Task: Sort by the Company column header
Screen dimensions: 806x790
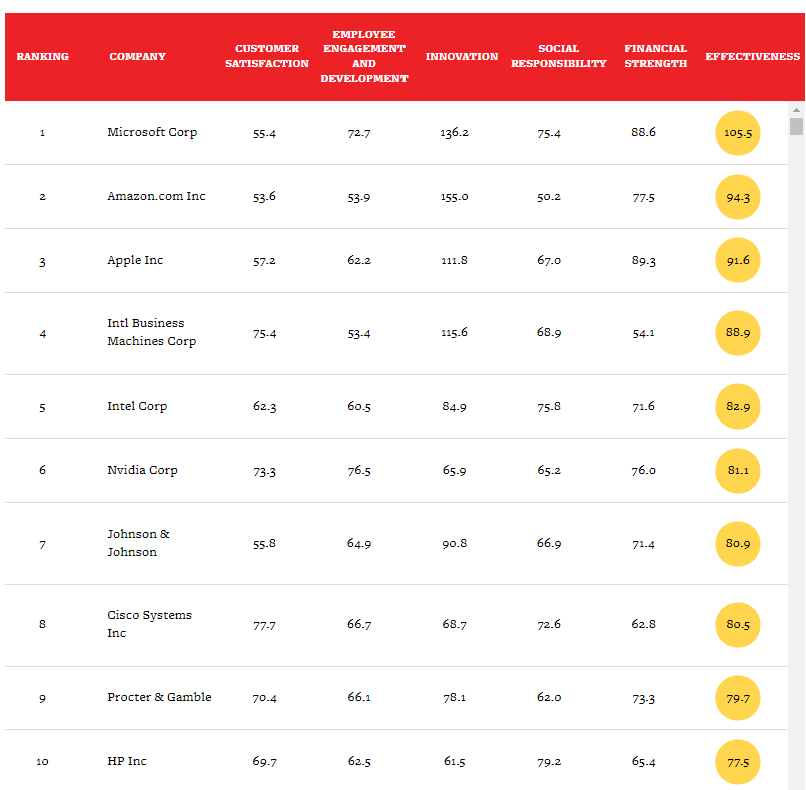Action: [x=138, y=56]
